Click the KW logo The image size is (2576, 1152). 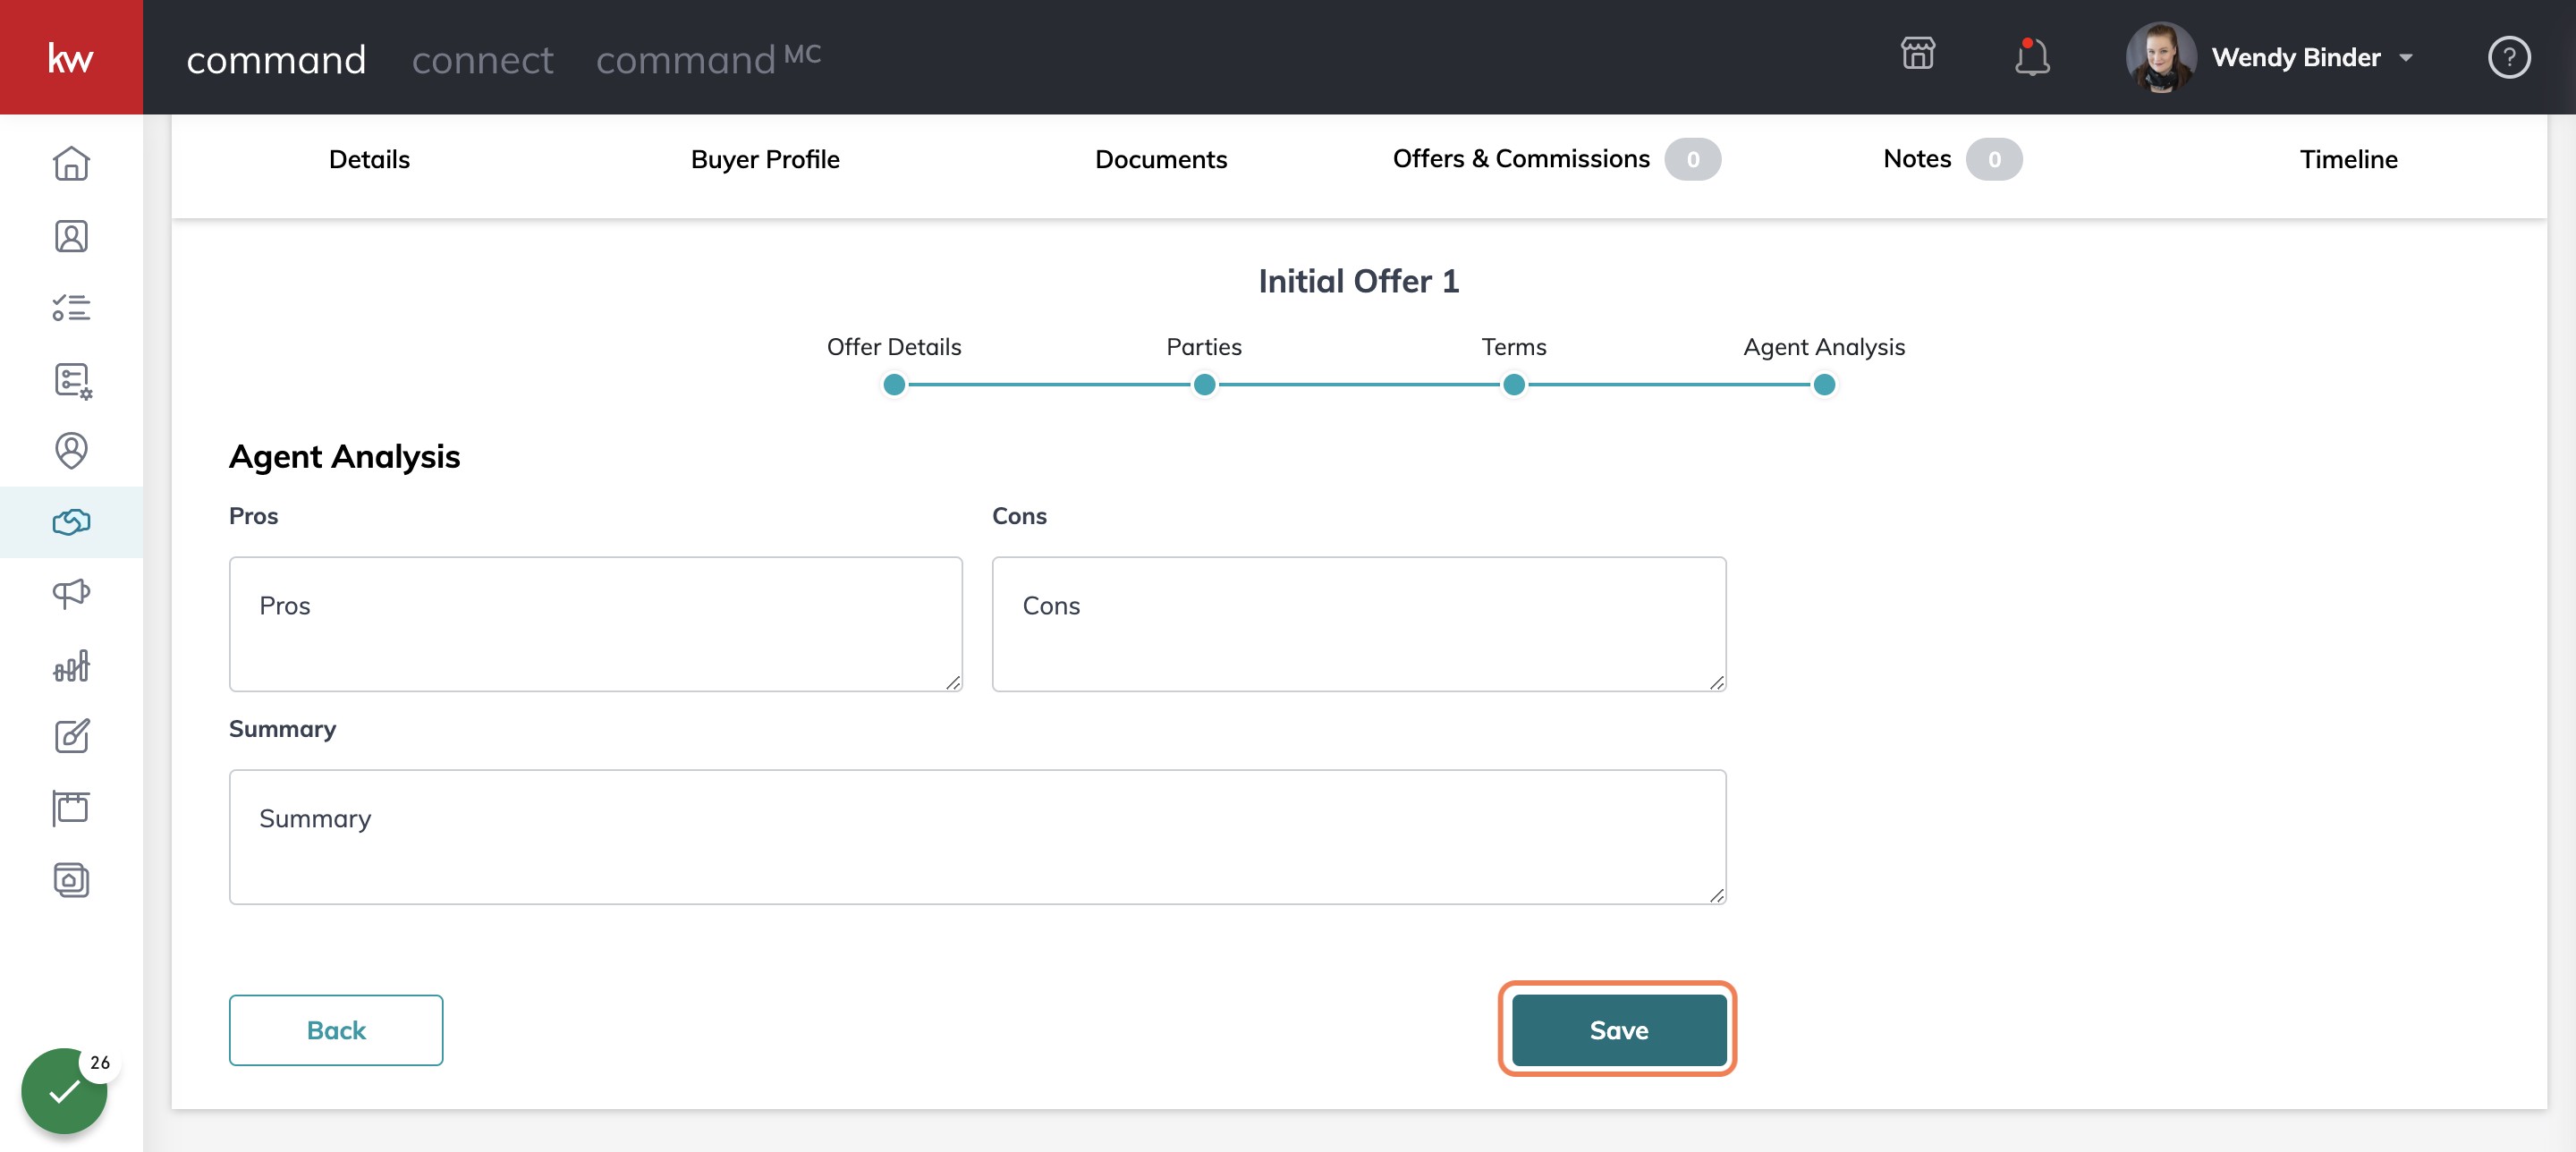pos(71,57)
